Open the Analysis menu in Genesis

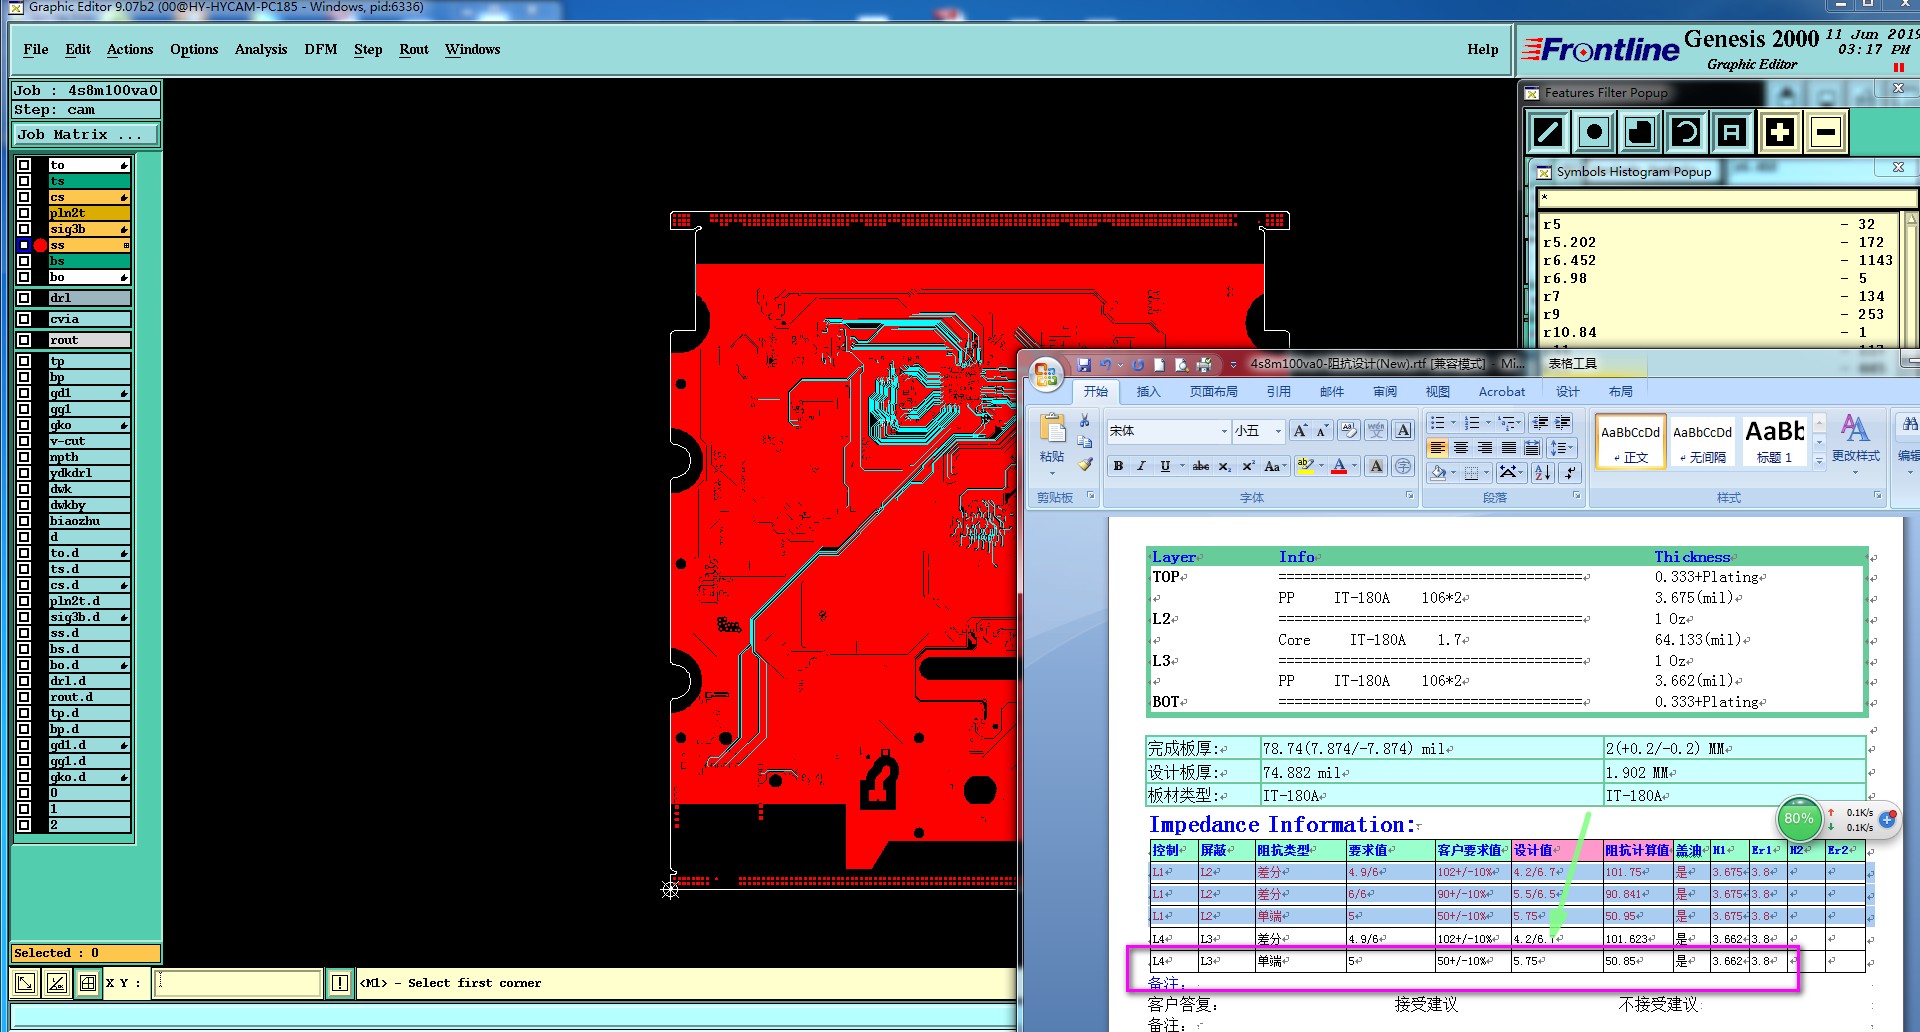261,49
